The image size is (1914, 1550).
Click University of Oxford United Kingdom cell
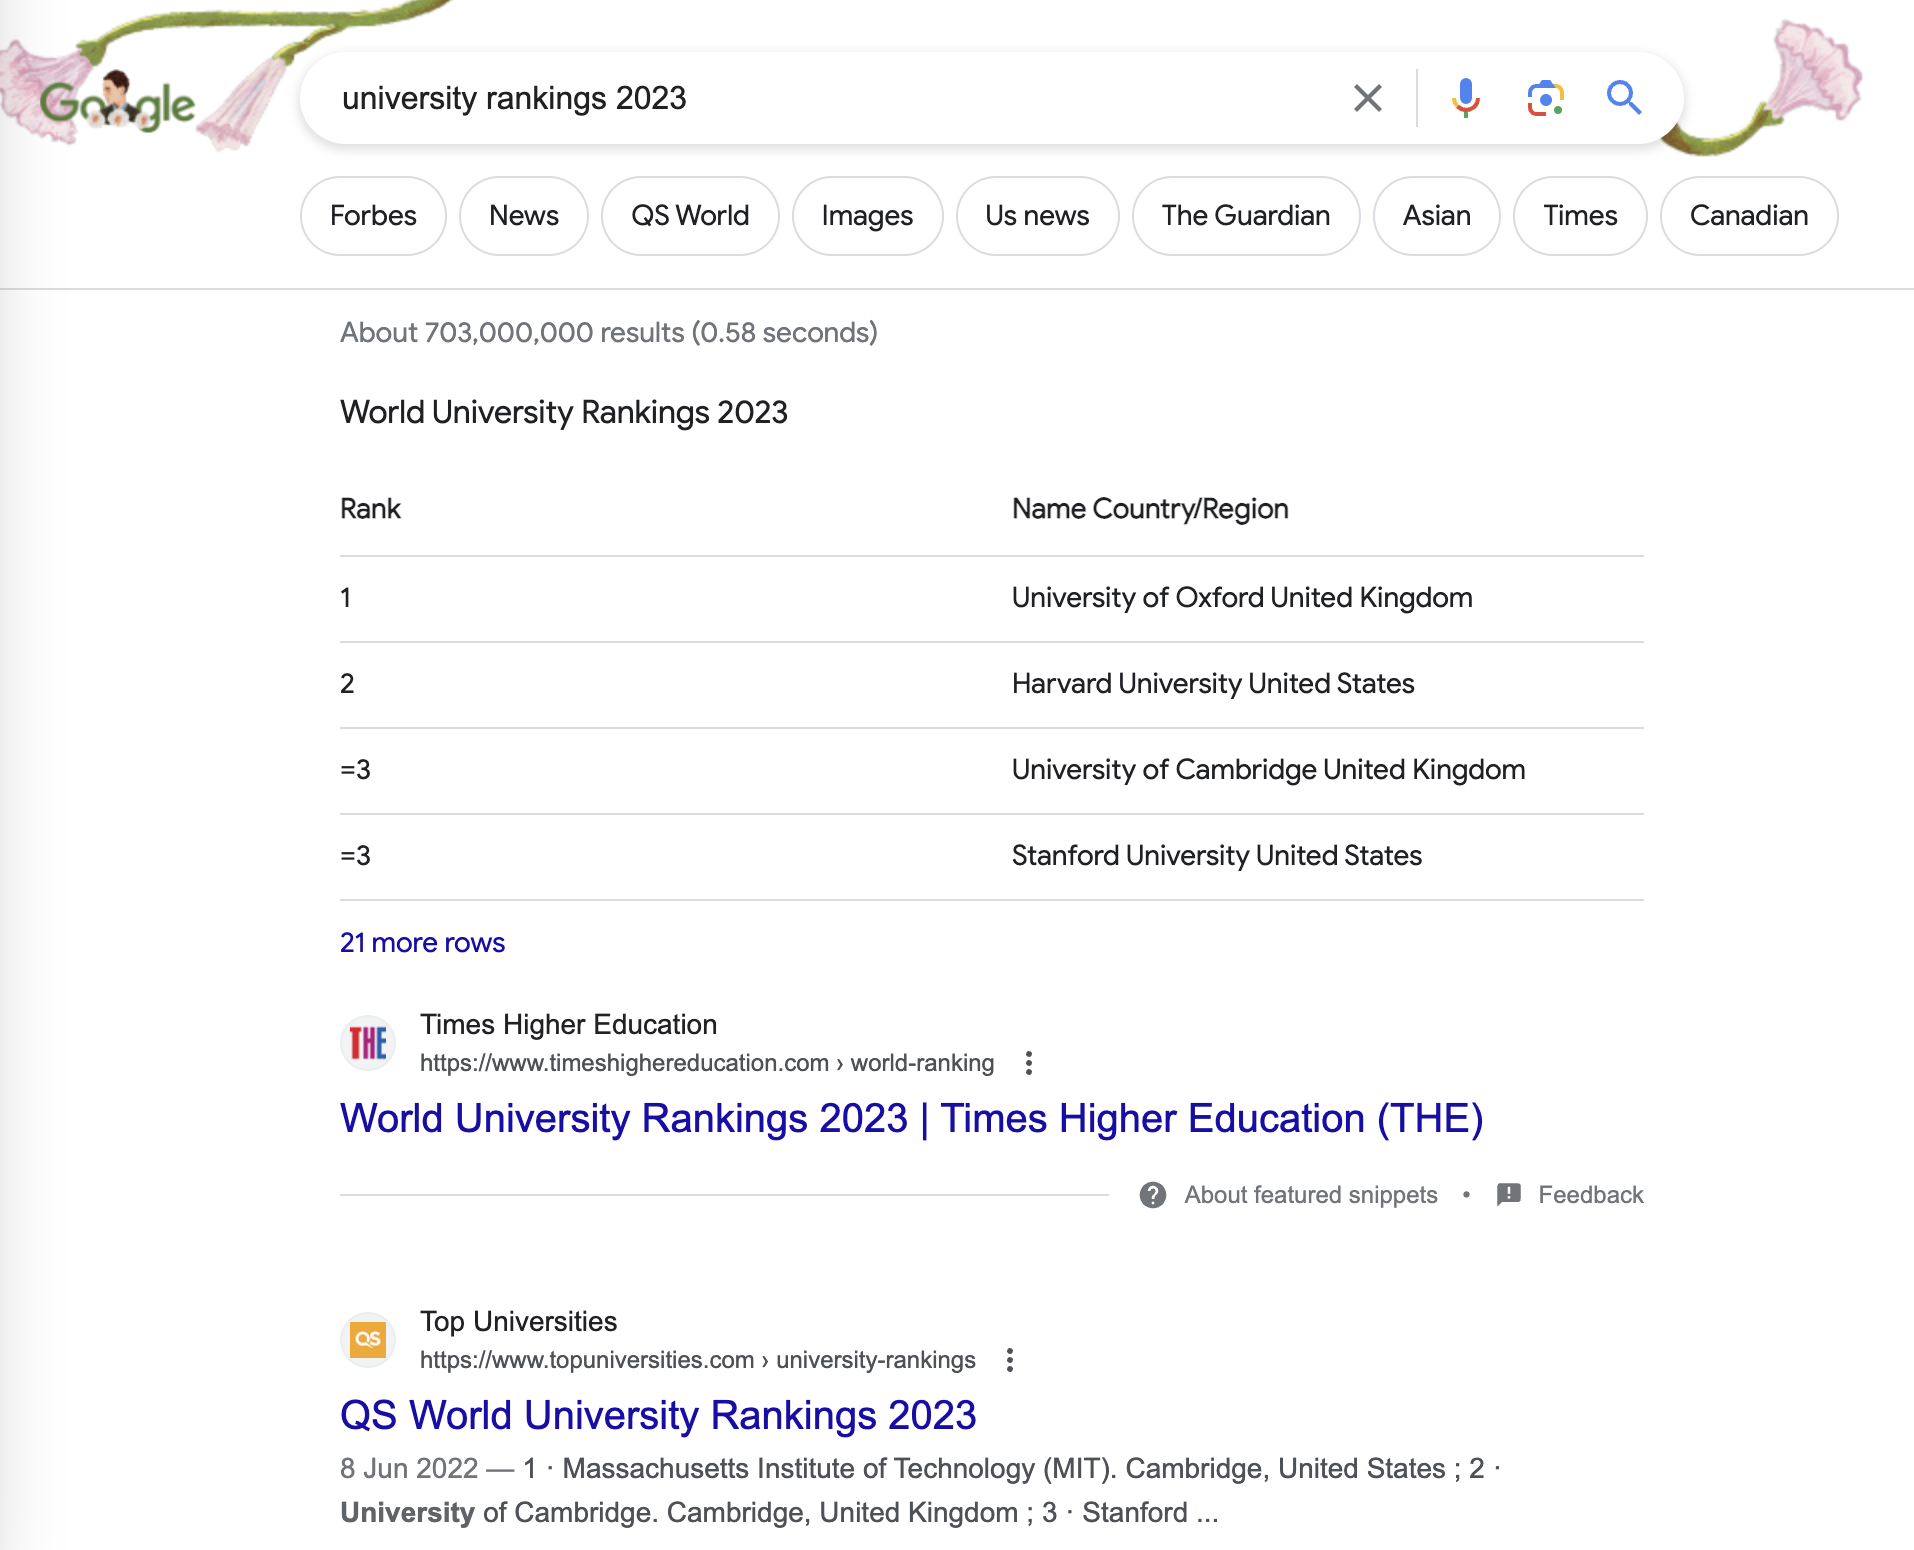pyautogui.click(x=1242, y=598)
